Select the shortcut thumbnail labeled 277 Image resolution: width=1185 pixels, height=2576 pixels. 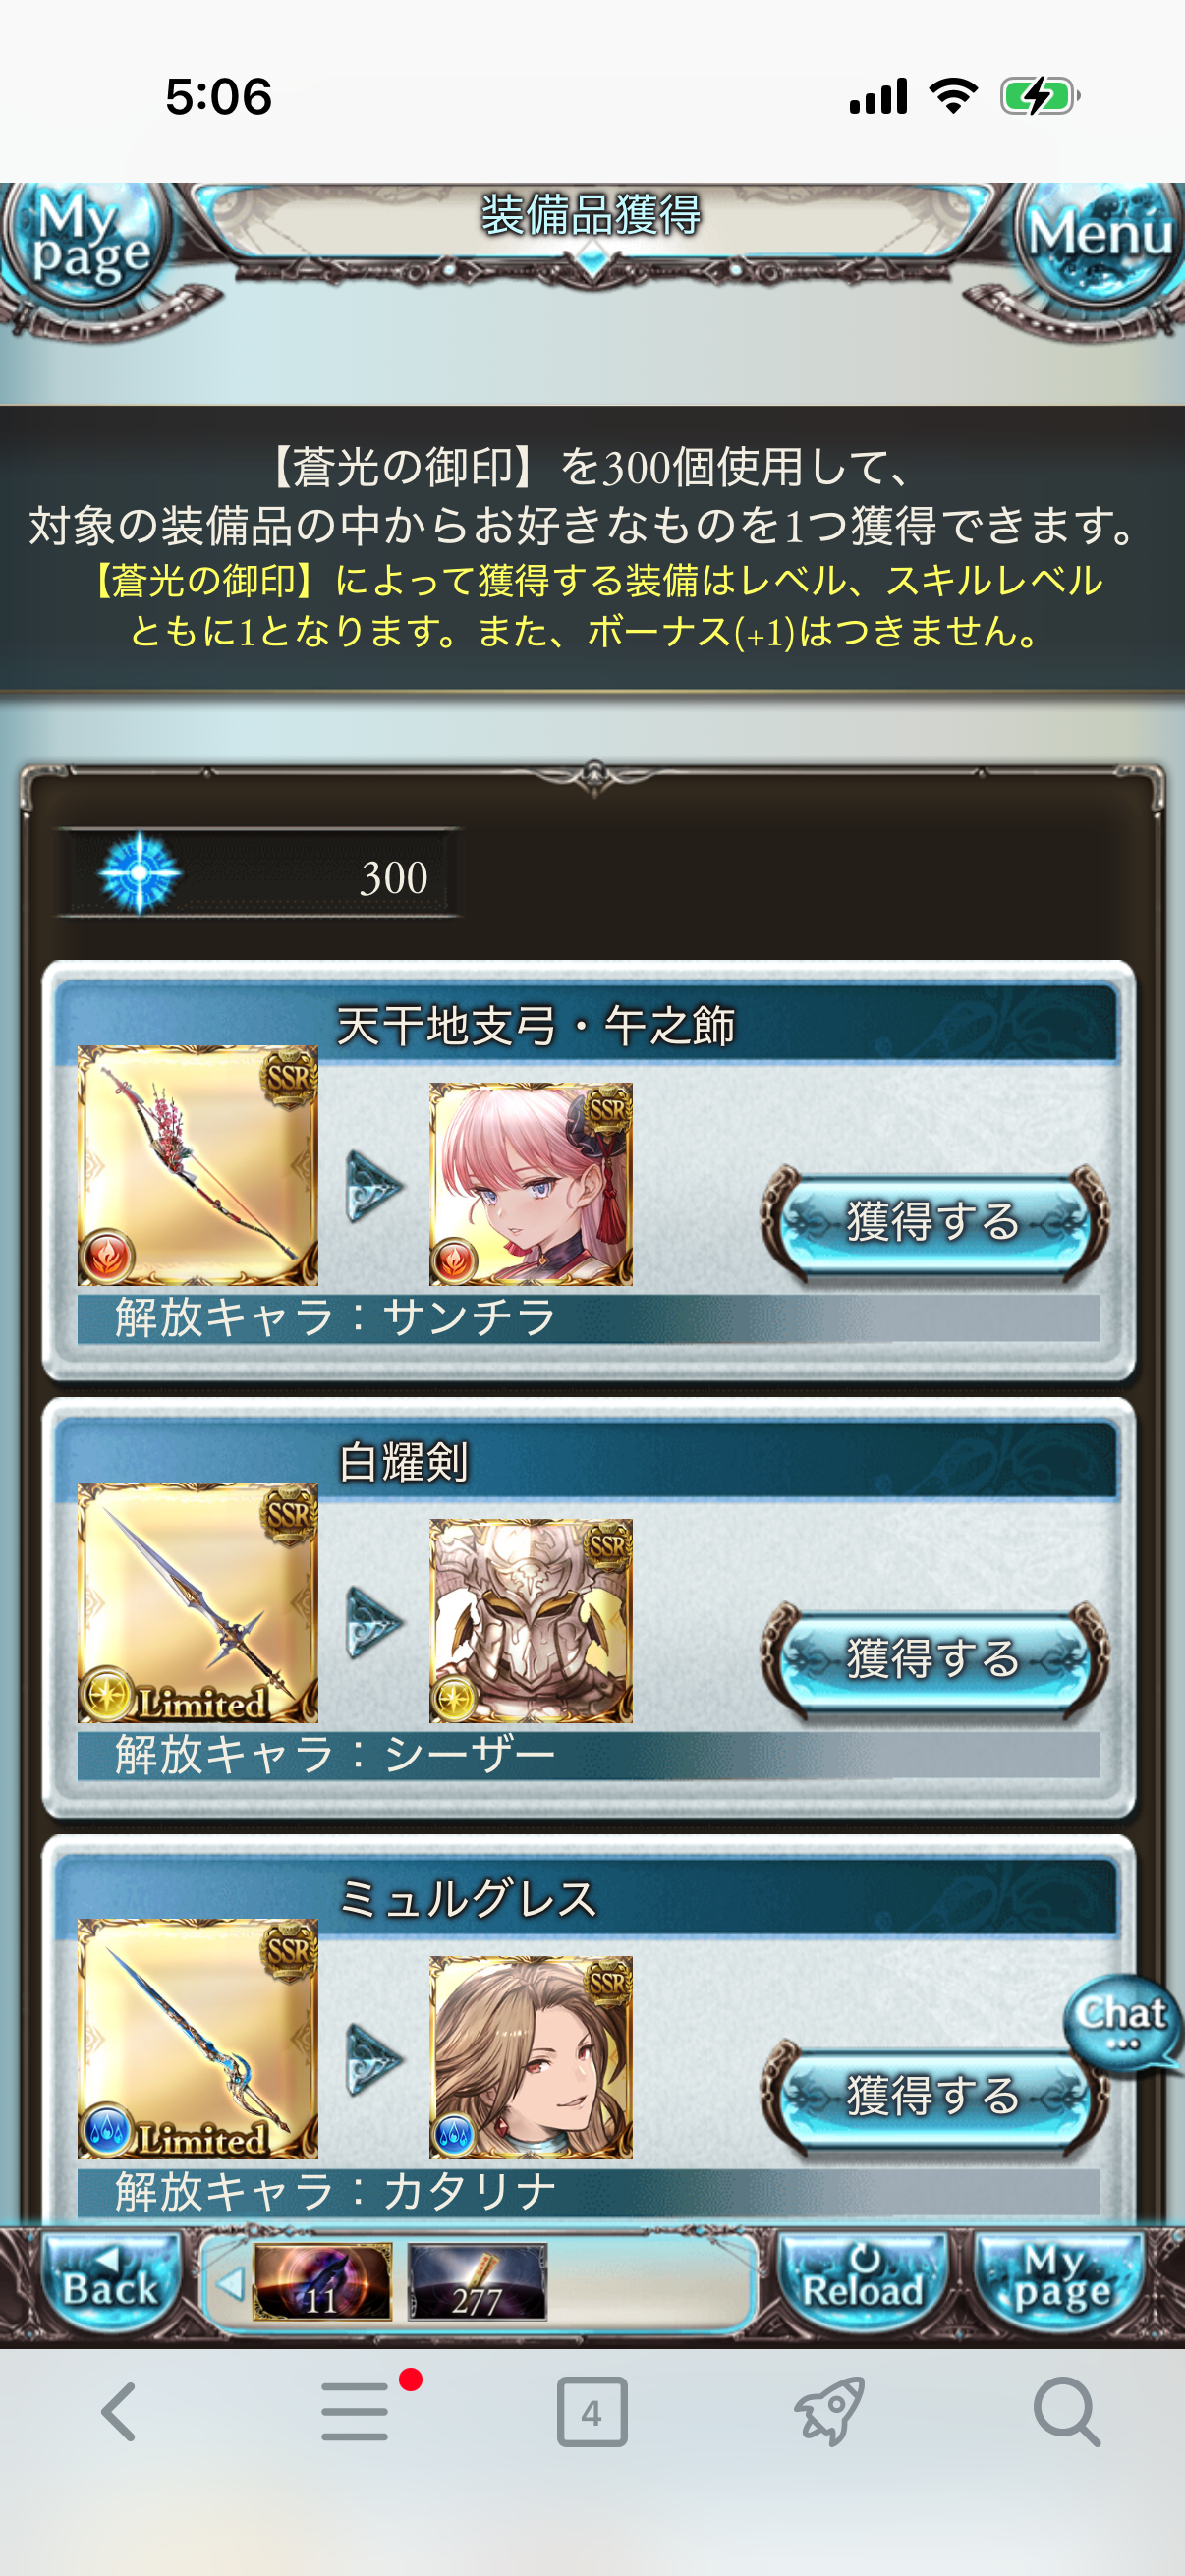pyautogui.click(x=477, y=2282)
